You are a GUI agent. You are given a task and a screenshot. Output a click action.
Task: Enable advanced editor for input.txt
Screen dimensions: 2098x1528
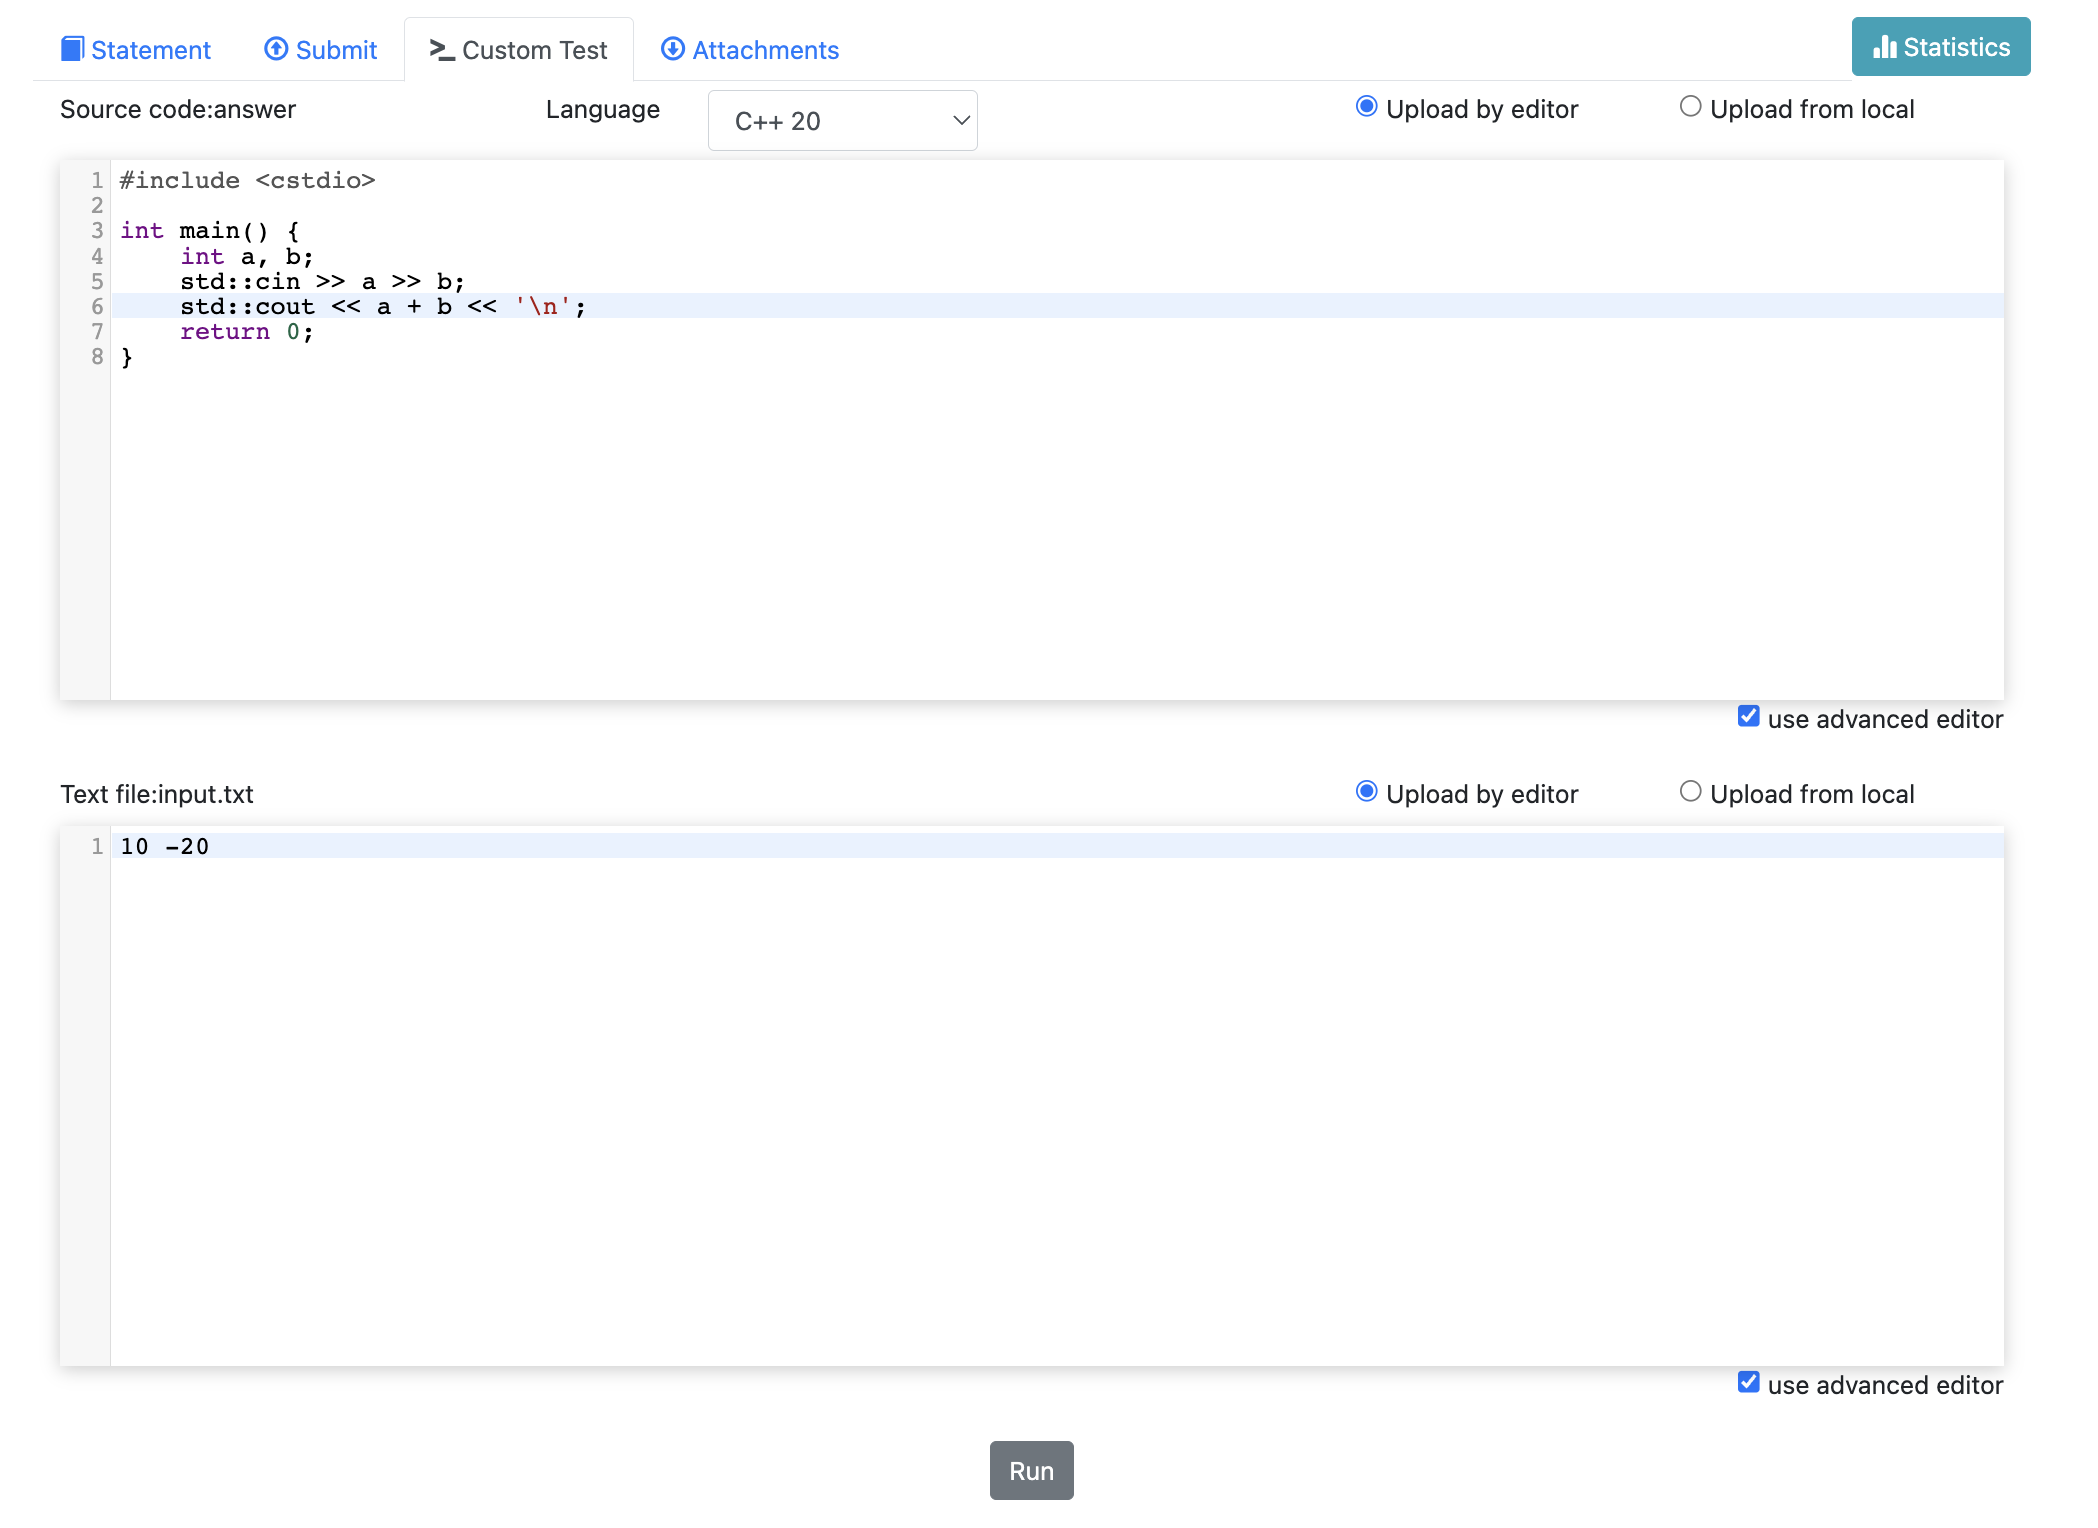pyautogui.click(x=1751, y=1385)
